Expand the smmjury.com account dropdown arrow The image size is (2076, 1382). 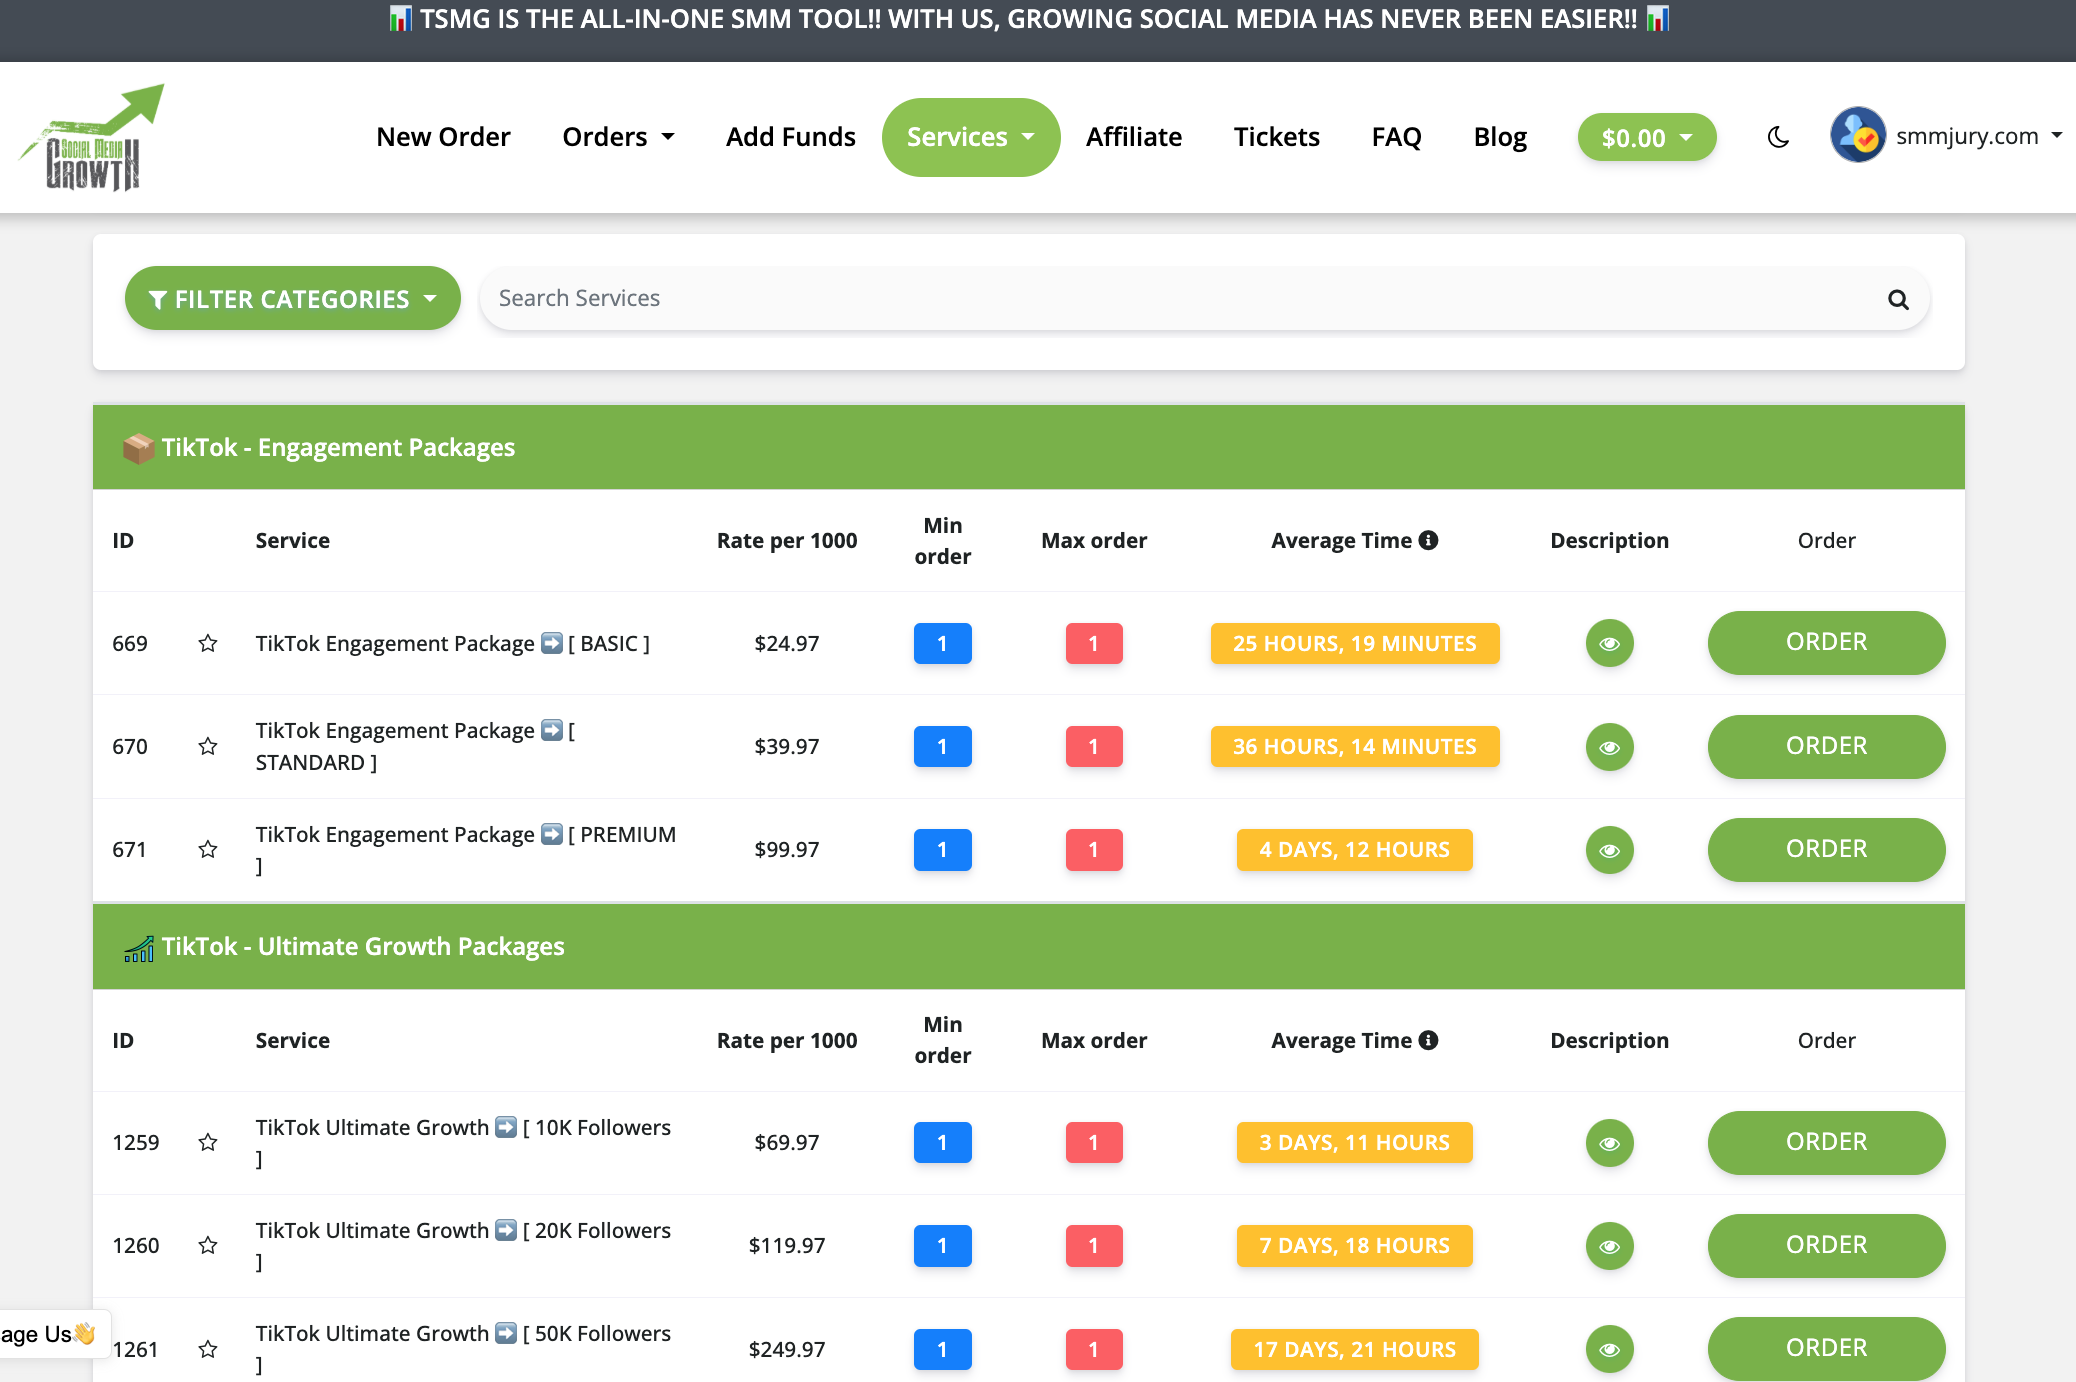click(2057, 135)
